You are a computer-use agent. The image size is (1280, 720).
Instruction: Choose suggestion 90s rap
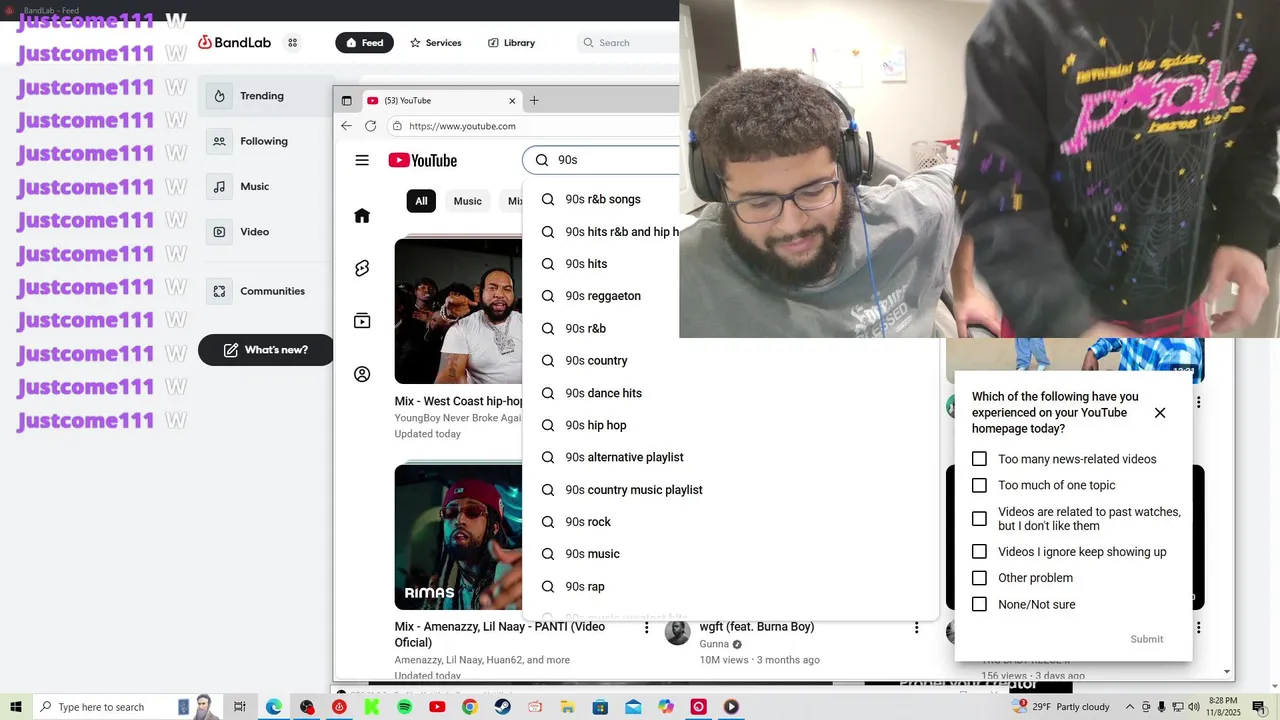point(730,587)
